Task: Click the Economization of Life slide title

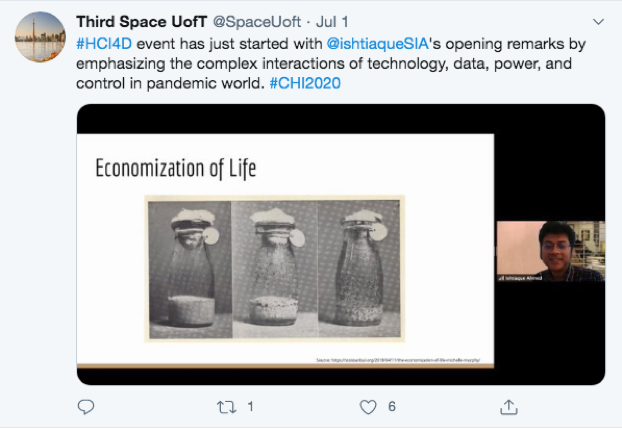Action: tap(175, 168)
